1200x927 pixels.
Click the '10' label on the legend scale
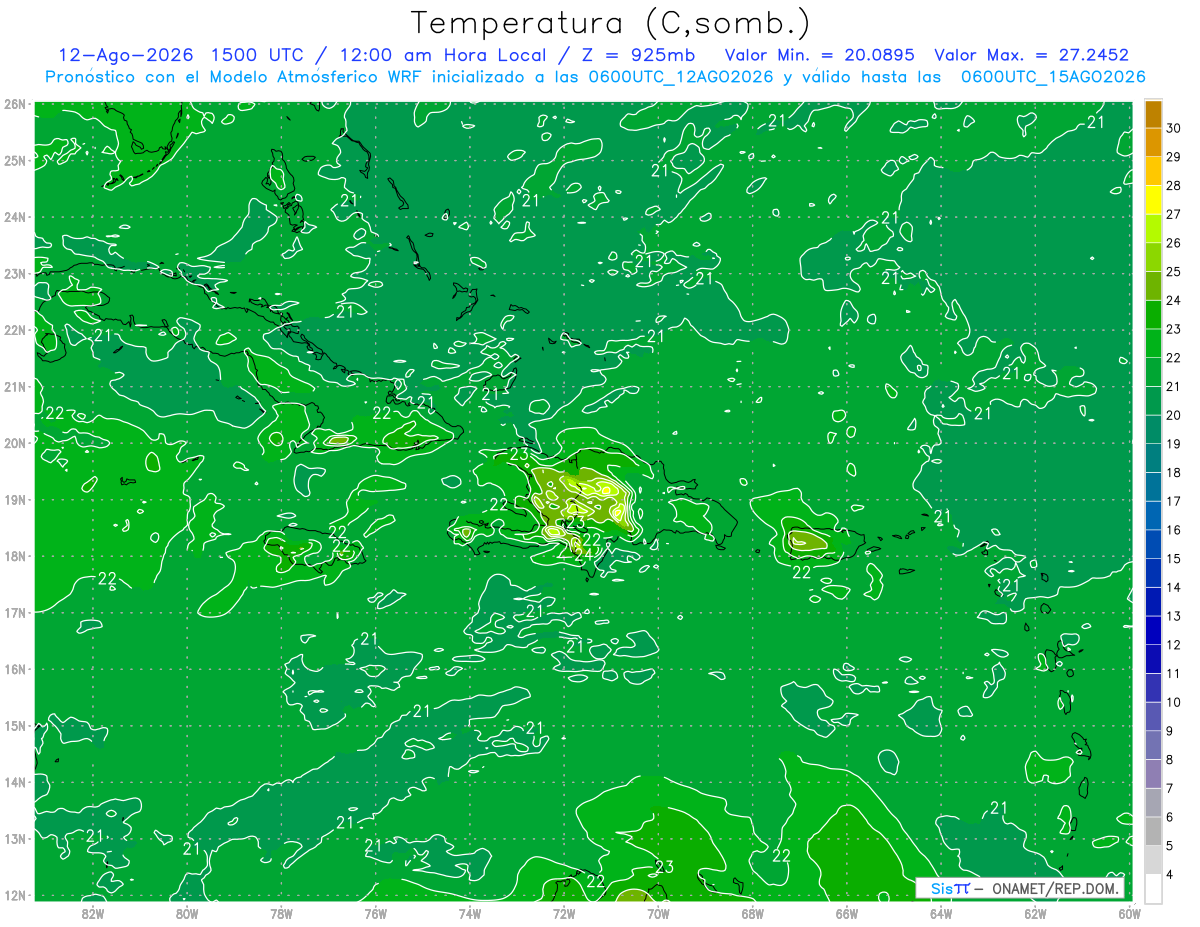coord(1174,702)
